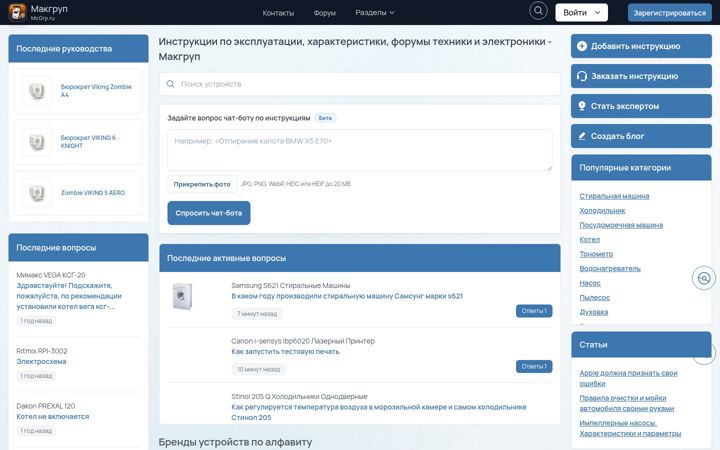Screen dimensions: 720x450
Task: Click Бюрократ VIKING 6 KNIGHT text link
Action: tap(88, 142)
